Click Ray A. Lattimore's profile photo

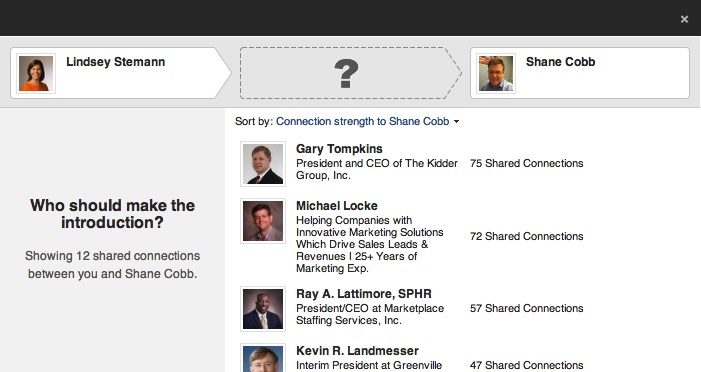tap(263, 309)
